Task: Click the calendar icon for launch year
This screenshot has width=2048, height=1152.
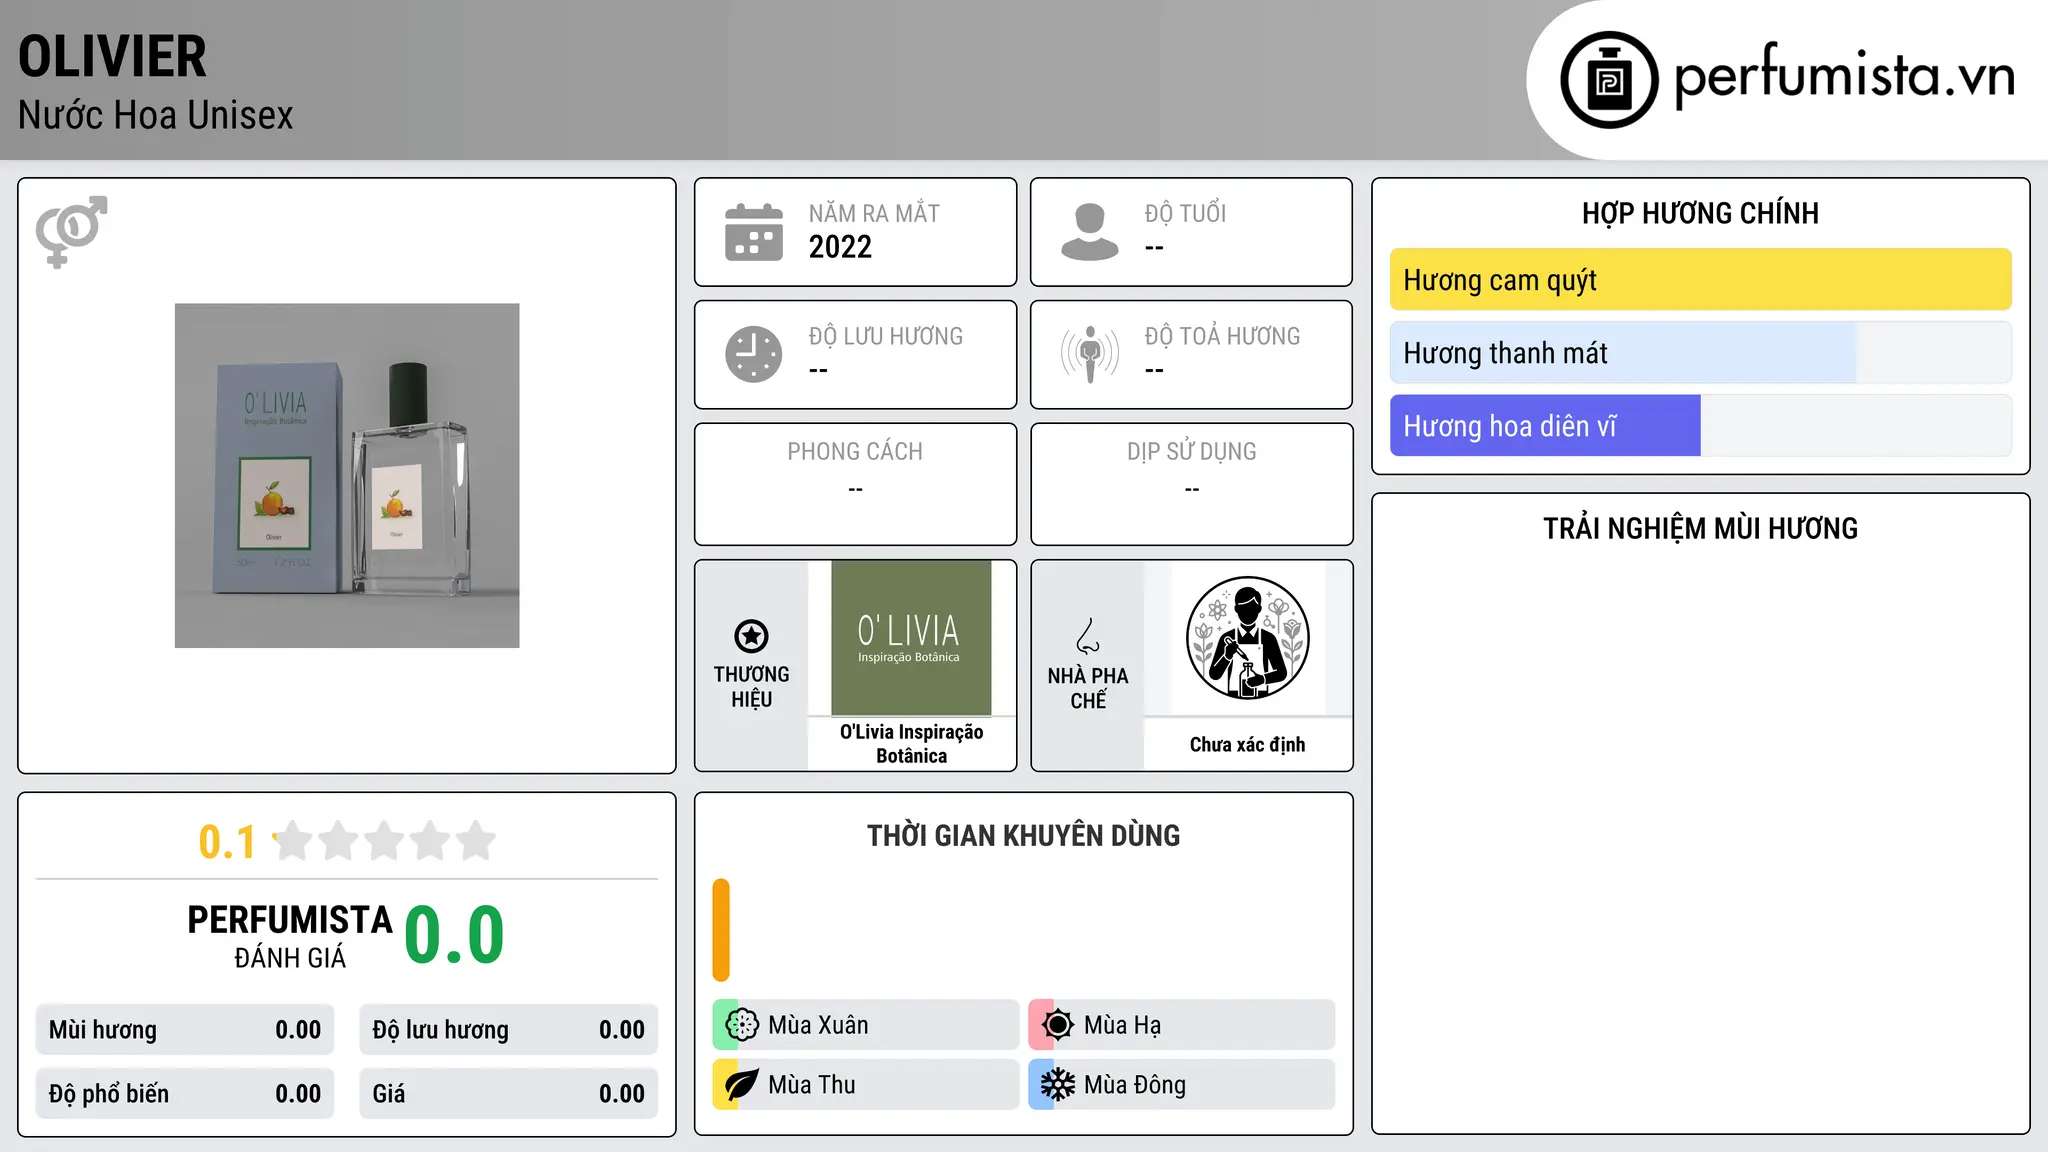Action: [754, 232]
